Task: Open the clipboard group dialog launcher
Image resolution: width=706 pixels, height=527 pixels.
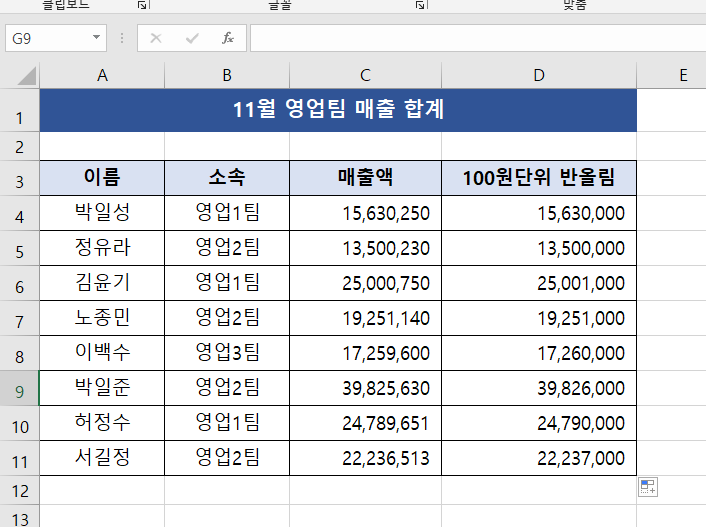Action: tap(144, 5)
